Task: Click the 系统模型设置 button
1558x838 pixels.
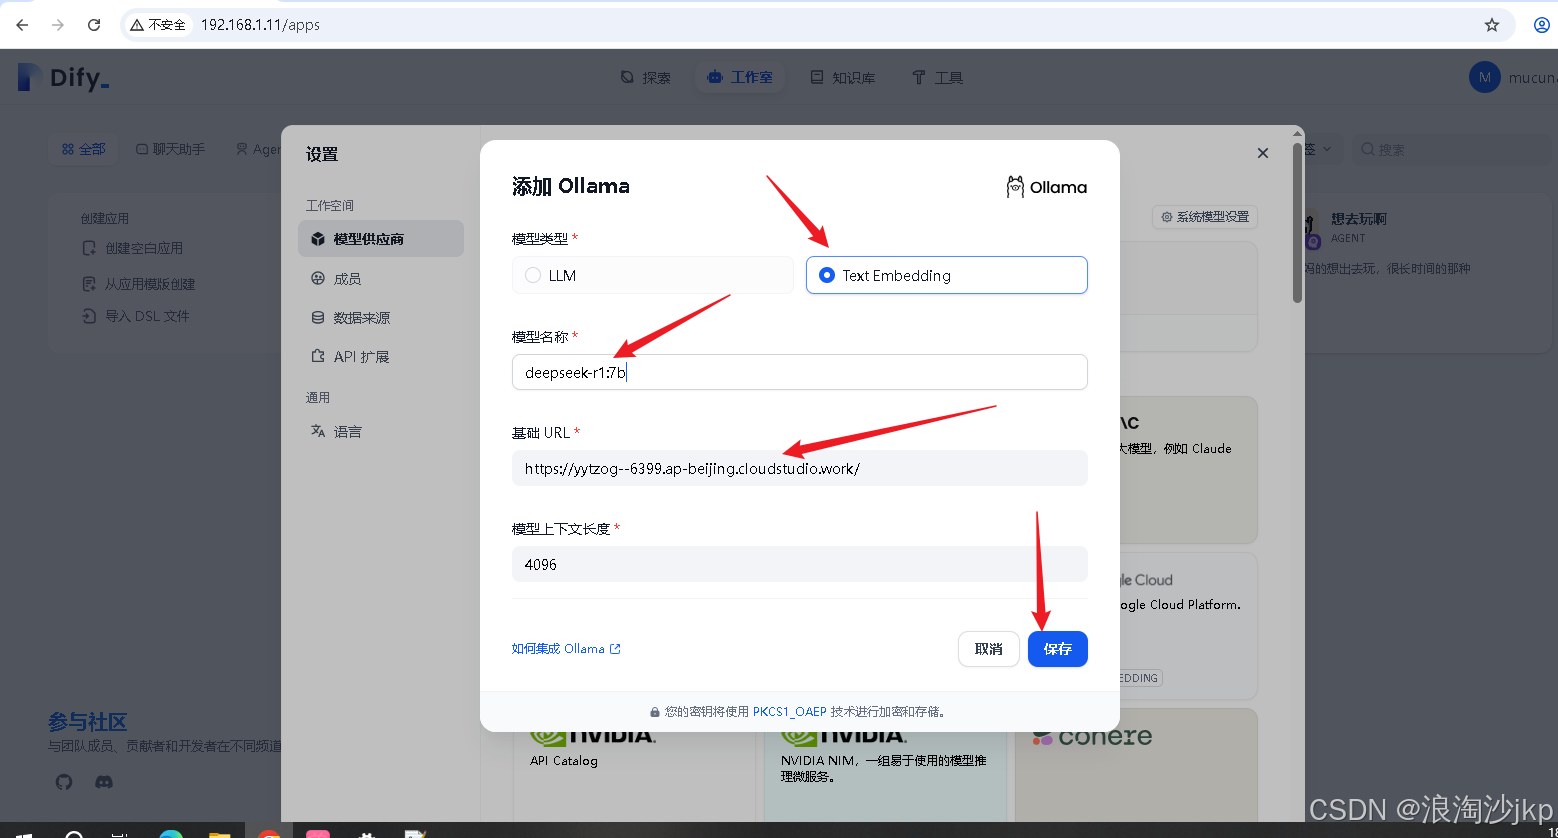Action: coord(1205,216)
